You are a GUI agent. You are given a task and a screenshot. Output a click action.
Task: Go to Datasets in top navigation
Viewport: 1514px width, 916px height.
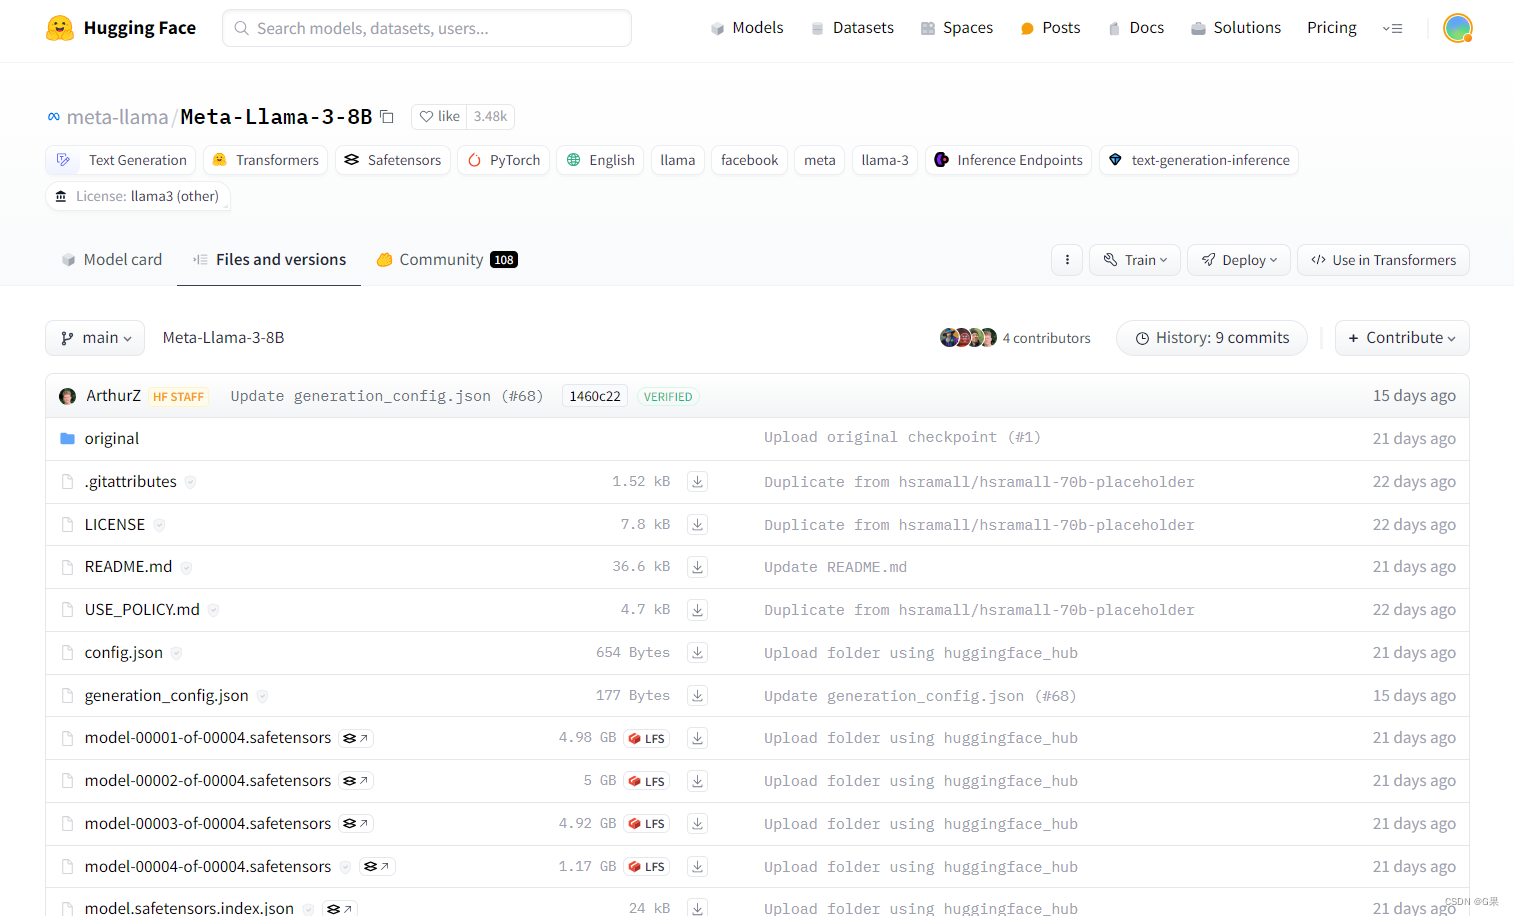(852, 28)
